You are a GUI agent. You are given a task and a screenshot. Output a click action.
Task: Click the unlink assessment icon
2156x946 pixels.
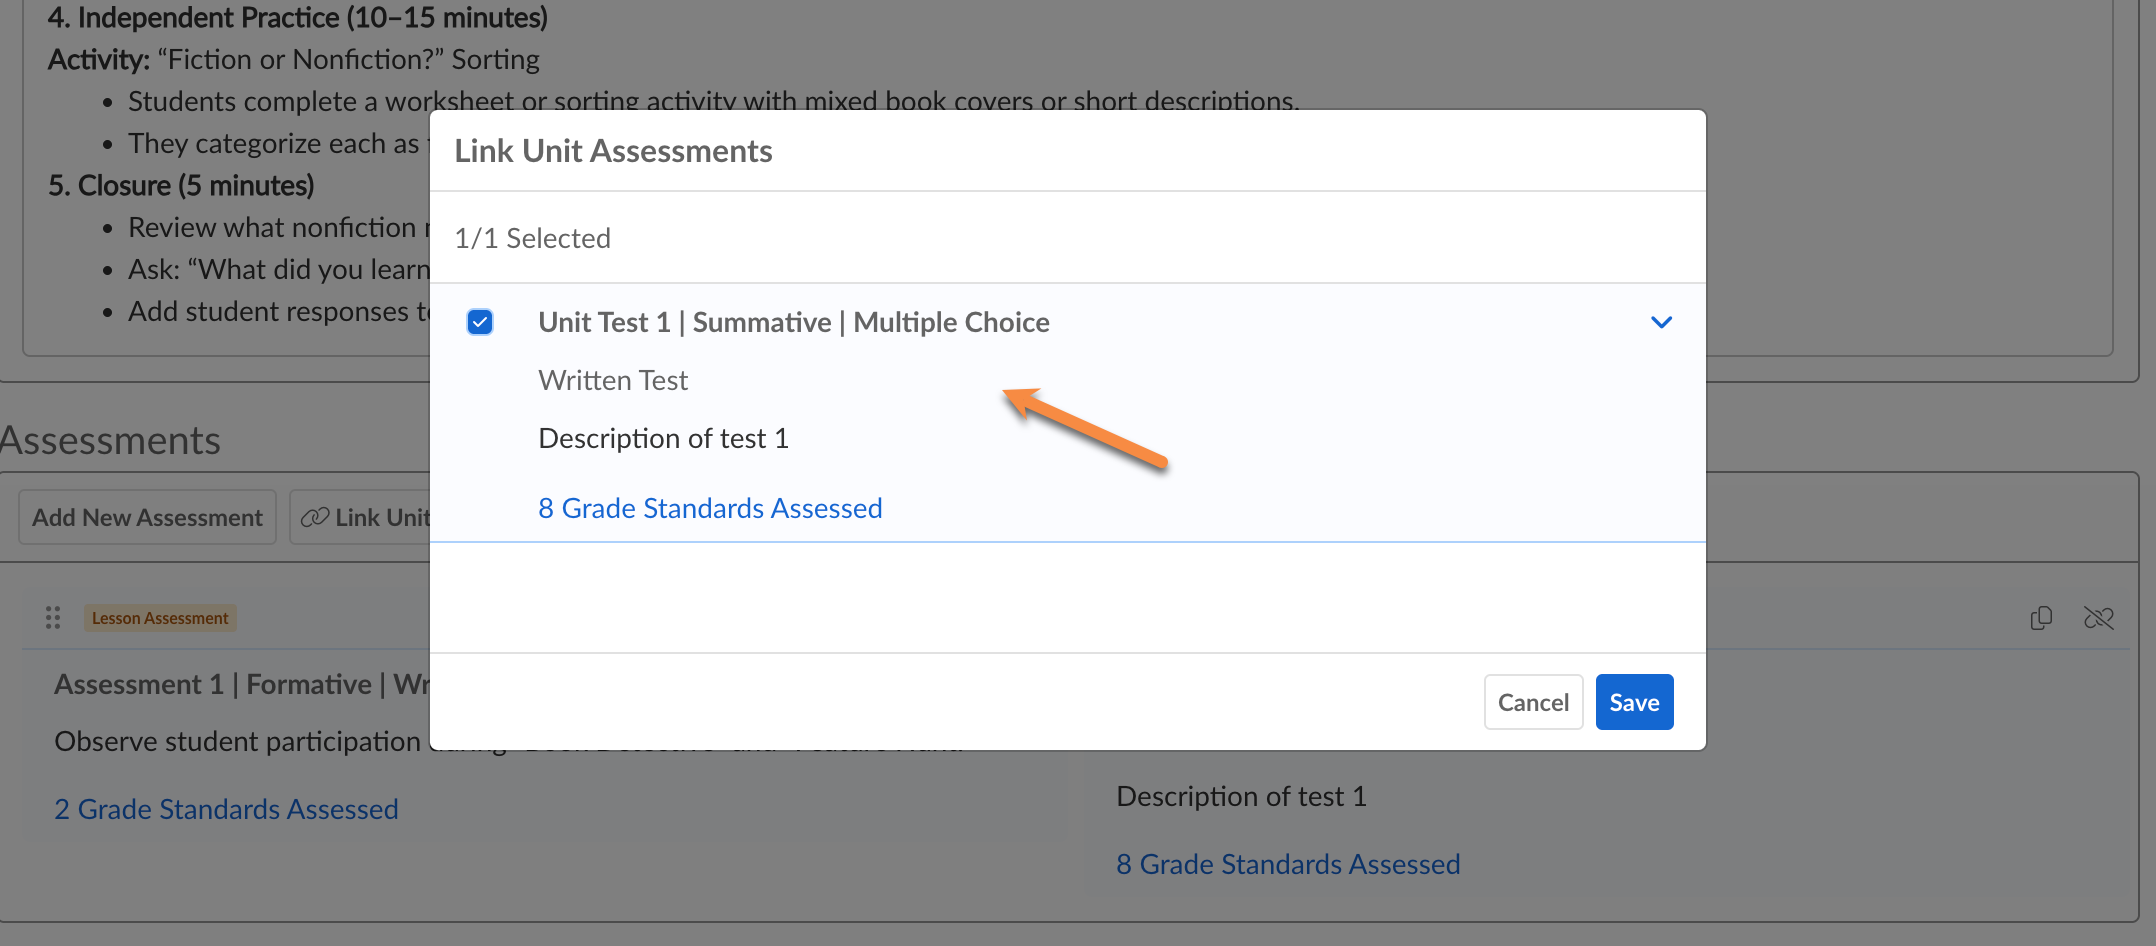pos(2098,618)
